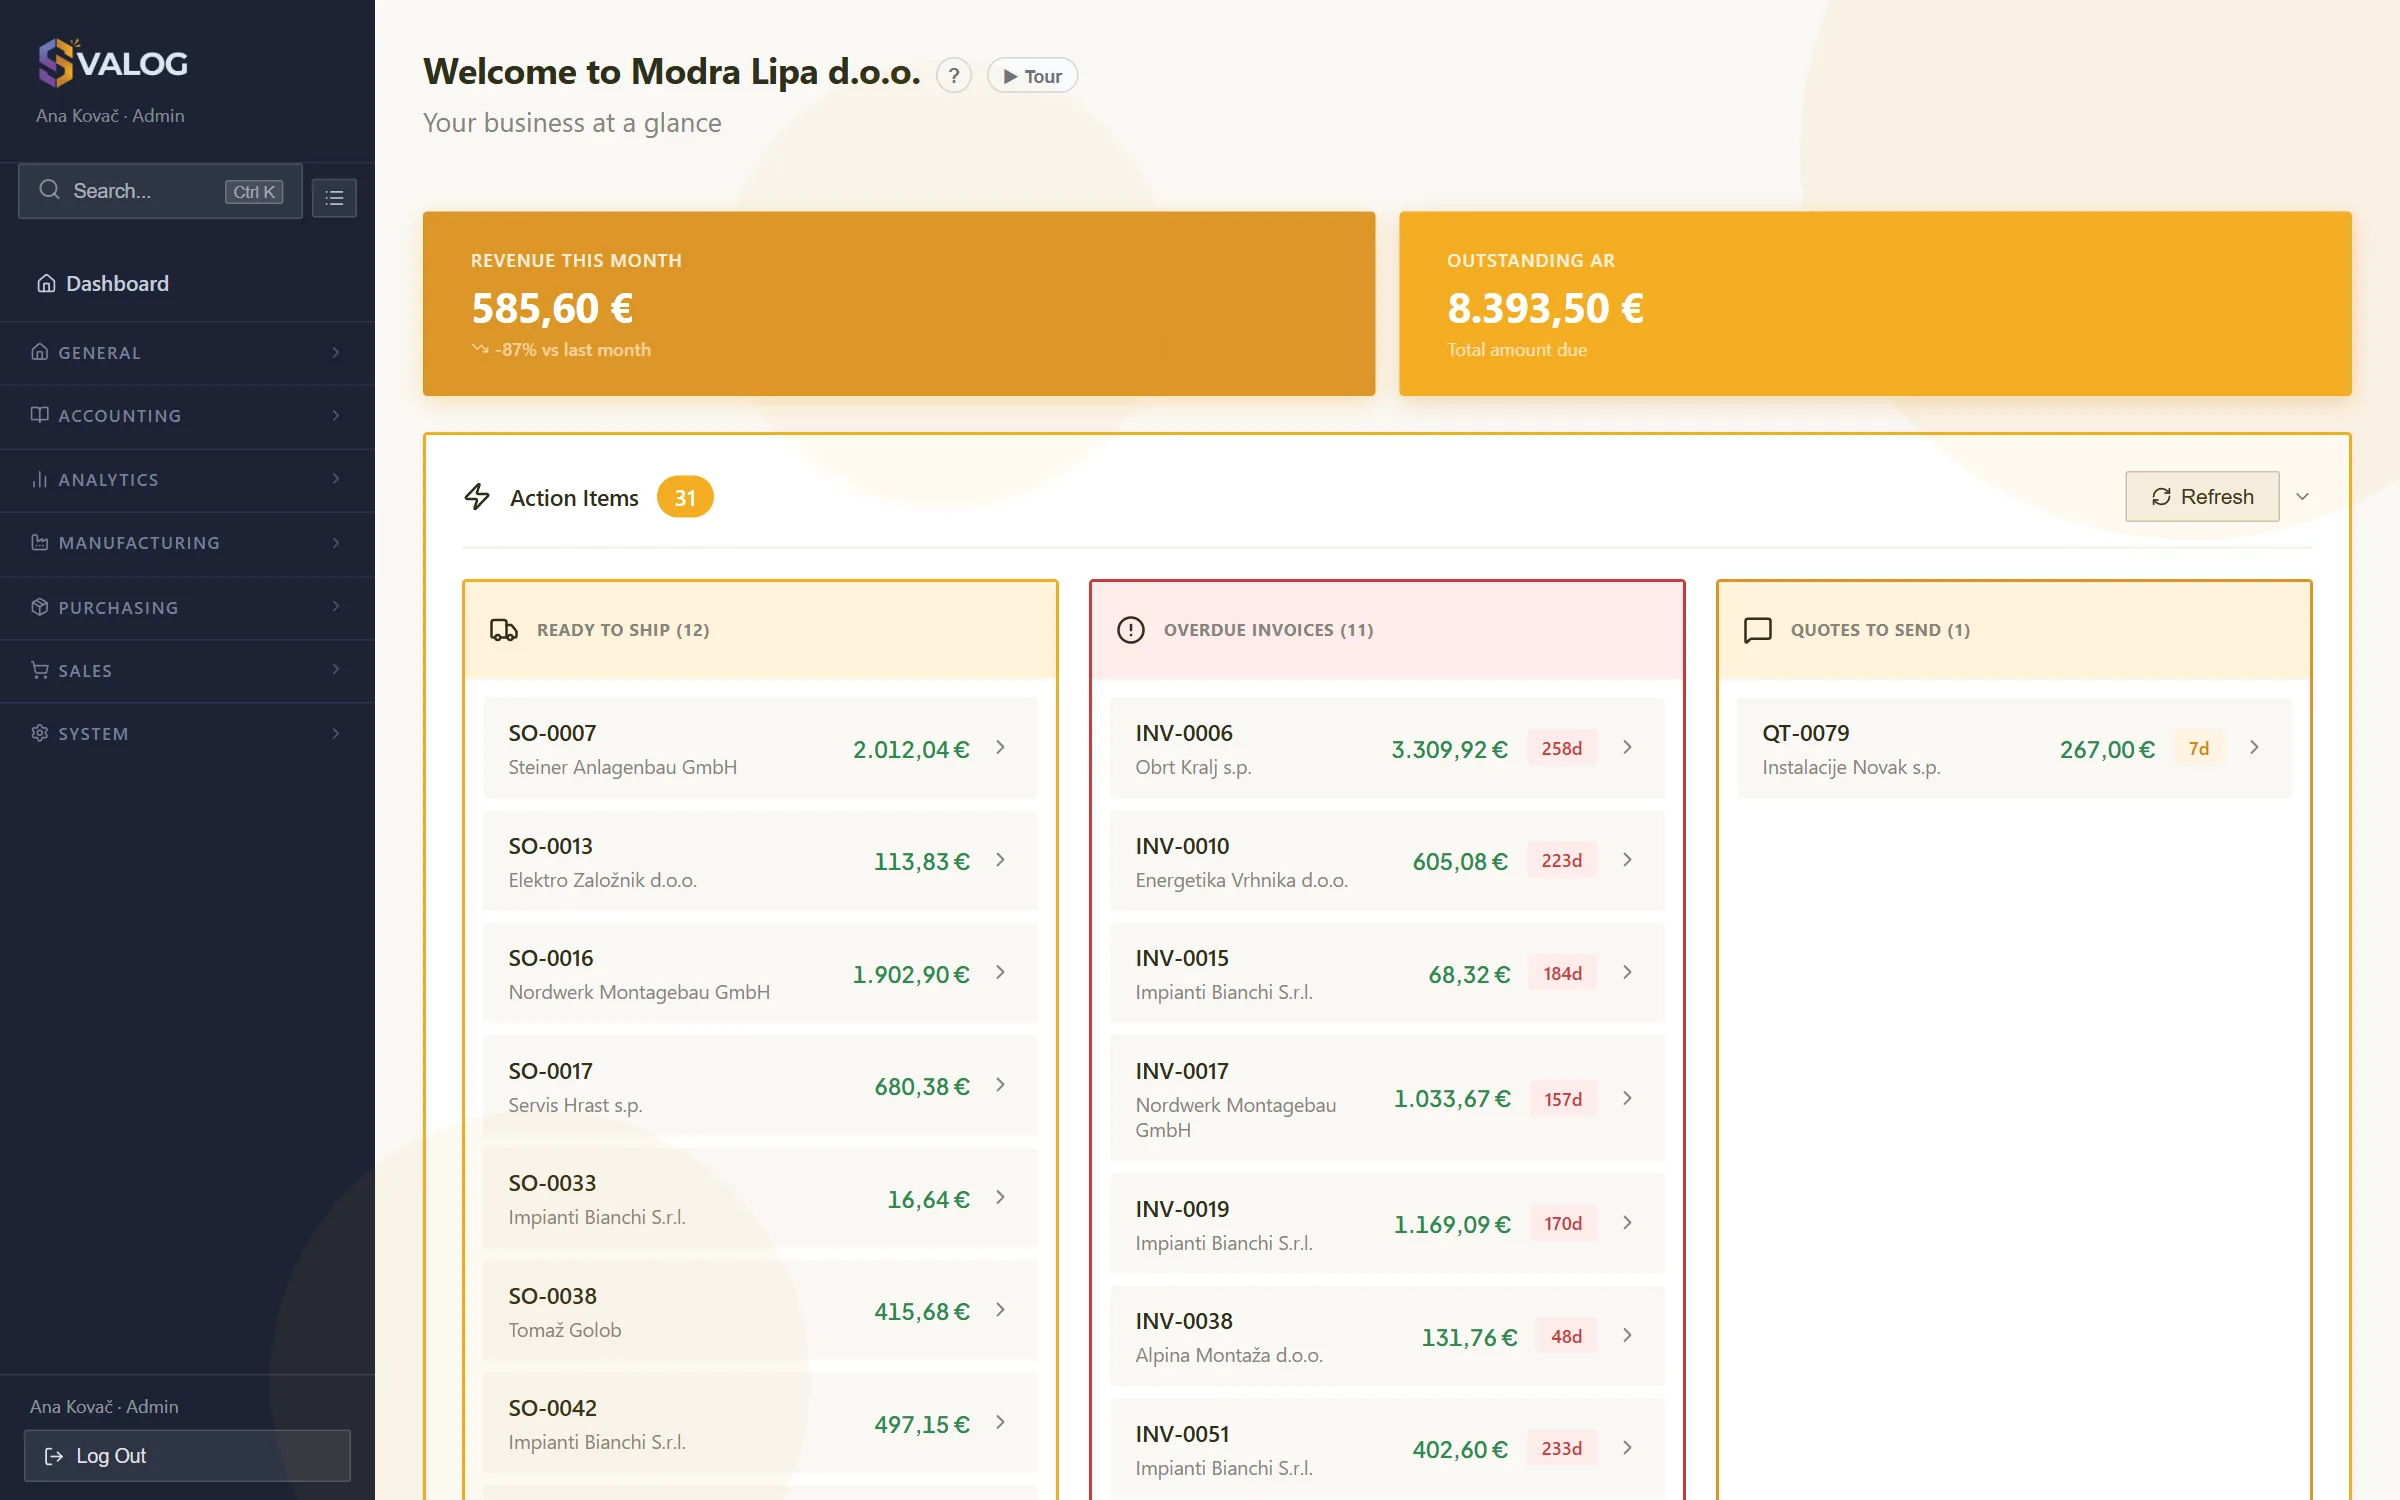Start the Tour button
Screen dimensions: 2400x1500
pyautogui.click(x=1032, y=76)
